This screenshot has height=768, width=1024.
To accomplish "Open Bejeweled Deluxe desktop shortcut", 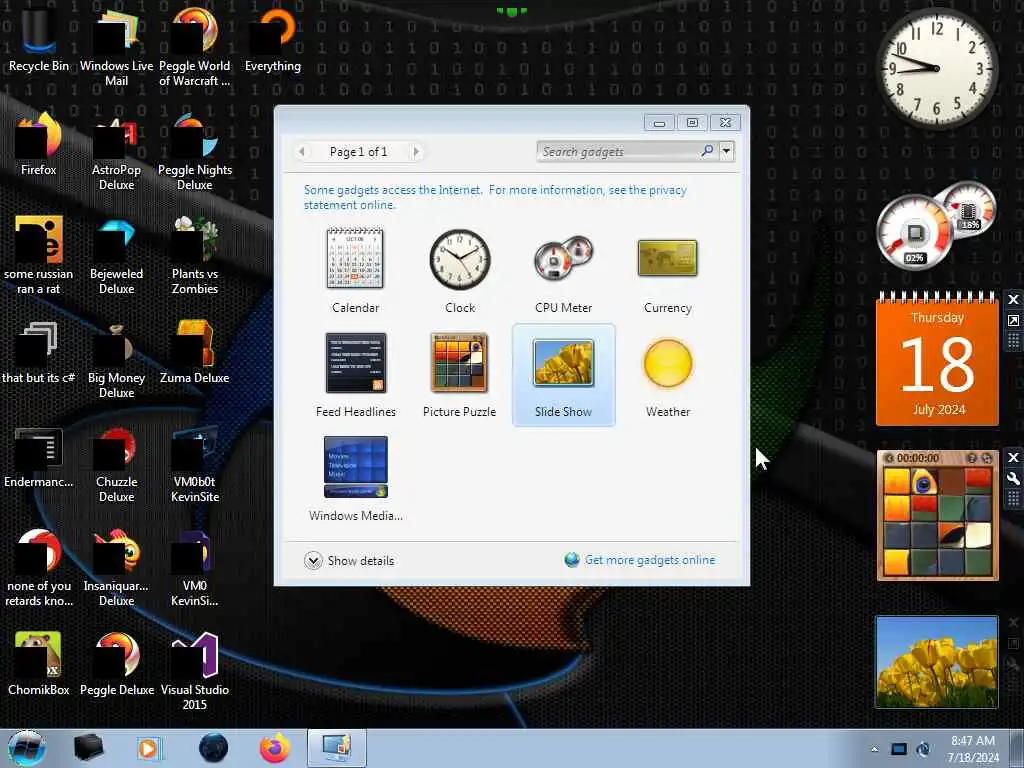I will click(x=116, y=256).
